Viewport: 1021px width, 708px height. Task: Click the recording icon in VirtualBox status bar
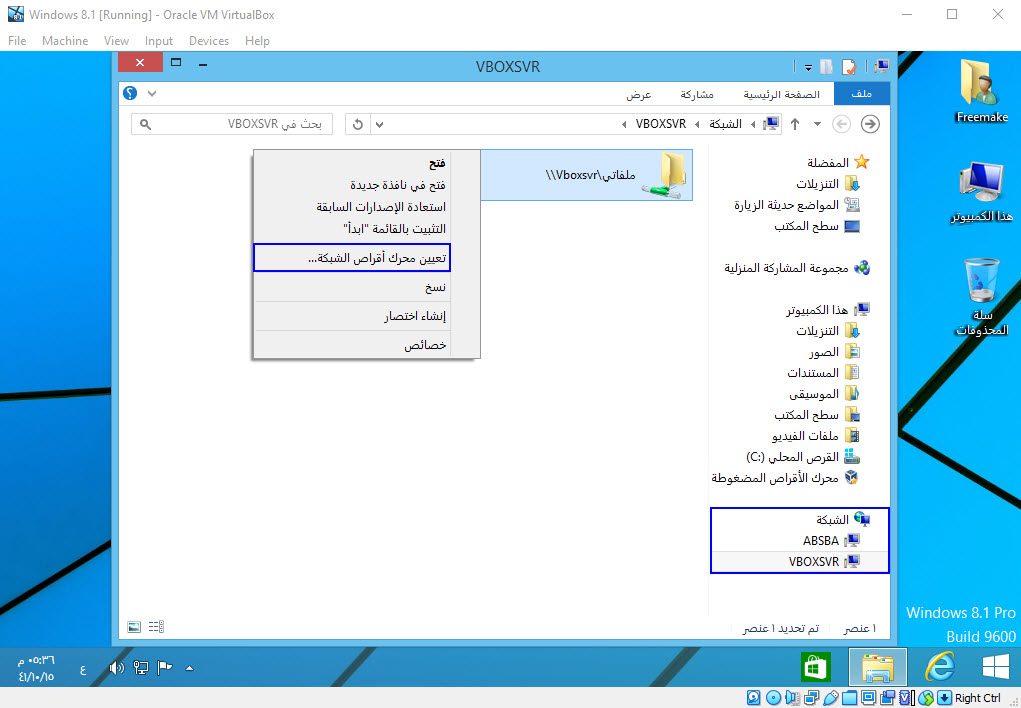tap(887, 698)
